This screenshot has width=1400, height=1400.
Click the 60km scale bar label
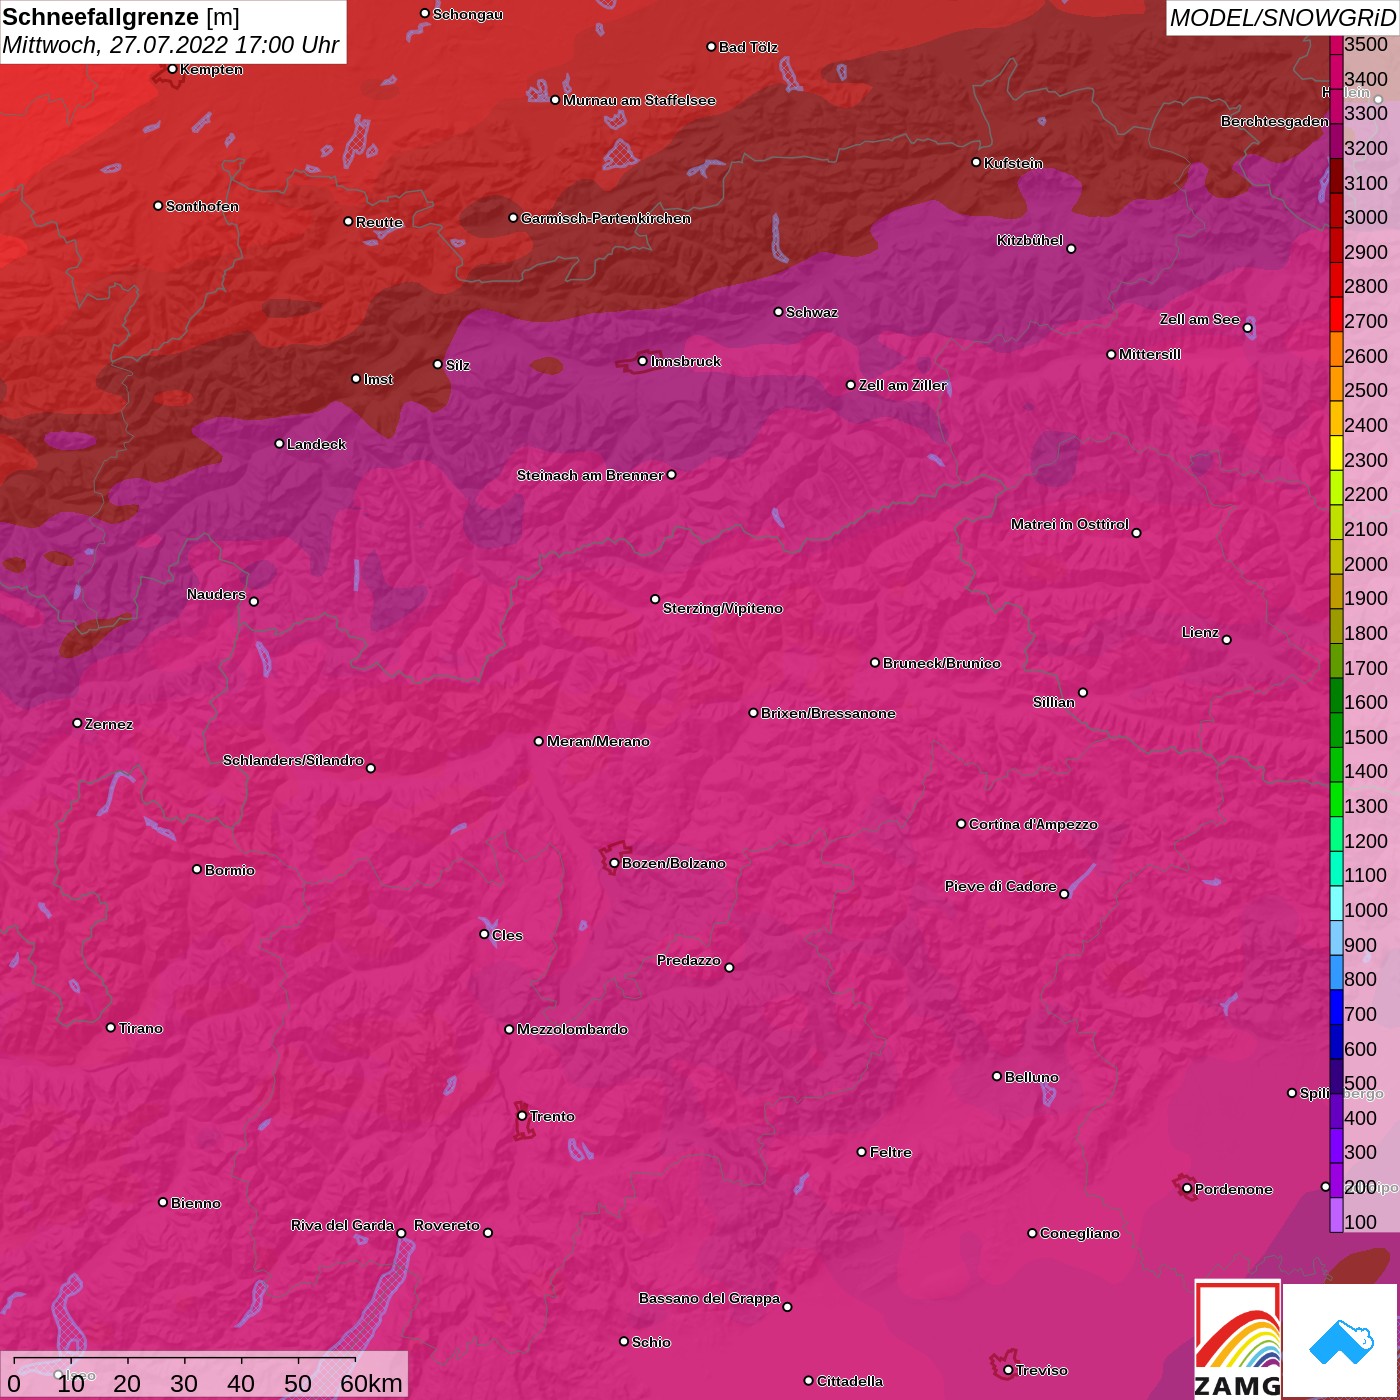pyautogui.click(x=371, y=1383)
